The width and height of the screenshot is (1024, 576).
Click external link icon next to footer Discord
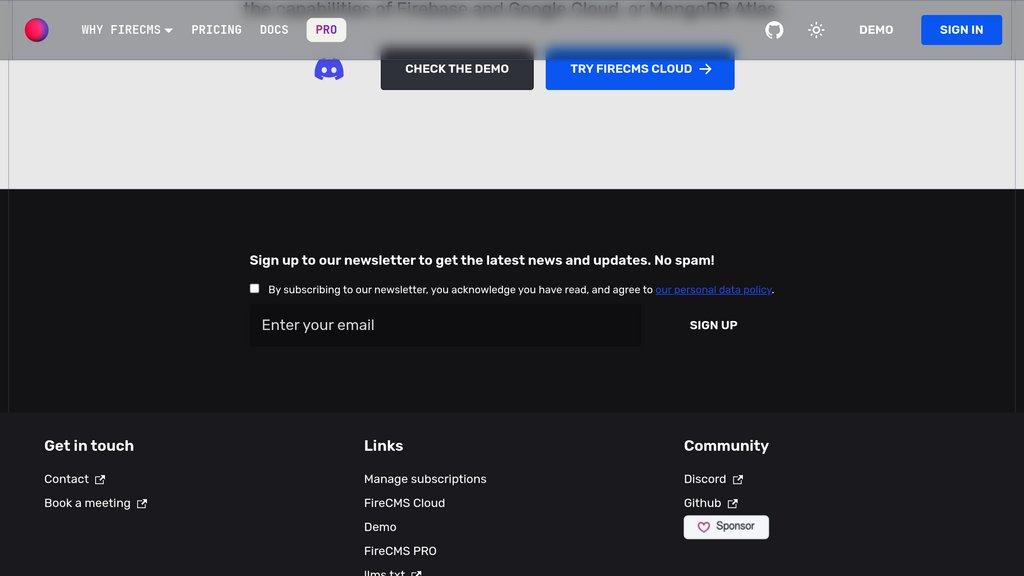[x=738, y=480]
